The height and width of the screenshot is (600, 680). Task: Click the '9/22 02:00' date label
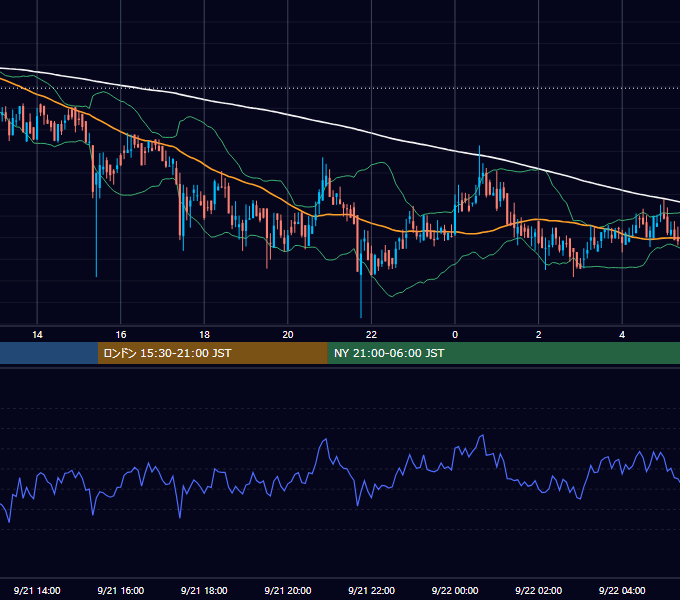(538, 590)
